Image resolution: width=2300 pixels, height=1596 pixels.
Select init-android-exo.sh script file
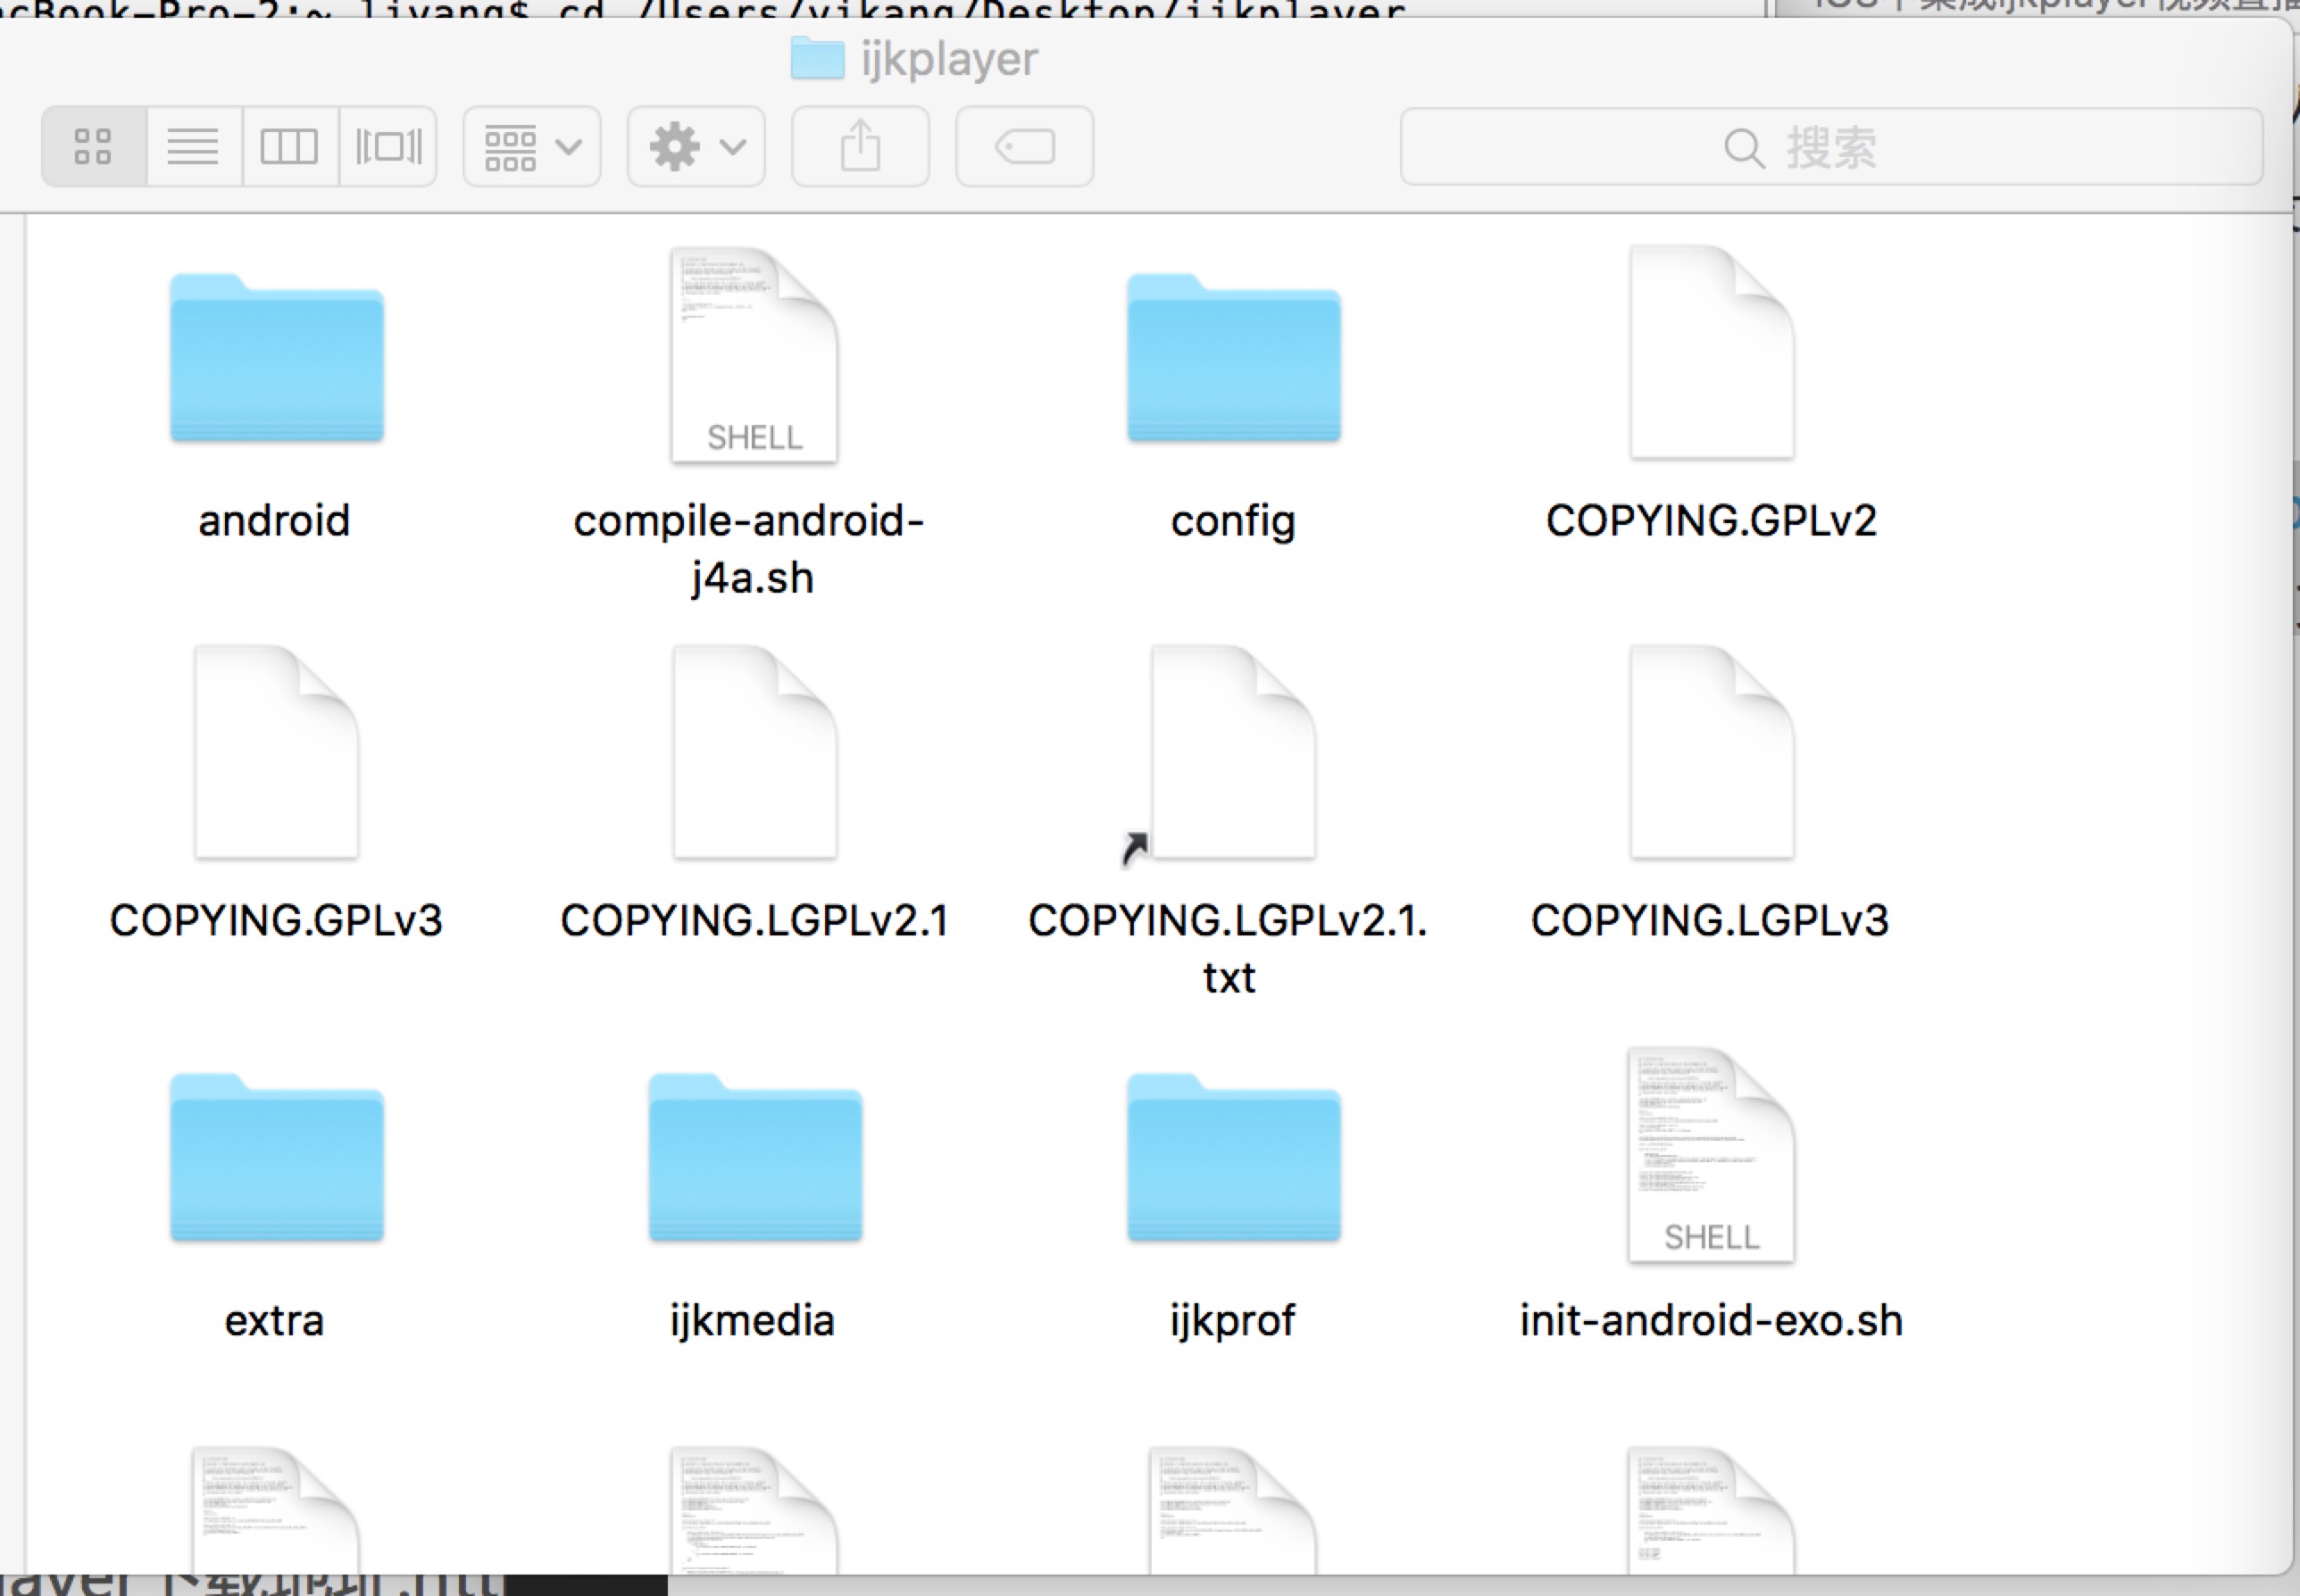pyautogui.click(x=1711, y=1157)
